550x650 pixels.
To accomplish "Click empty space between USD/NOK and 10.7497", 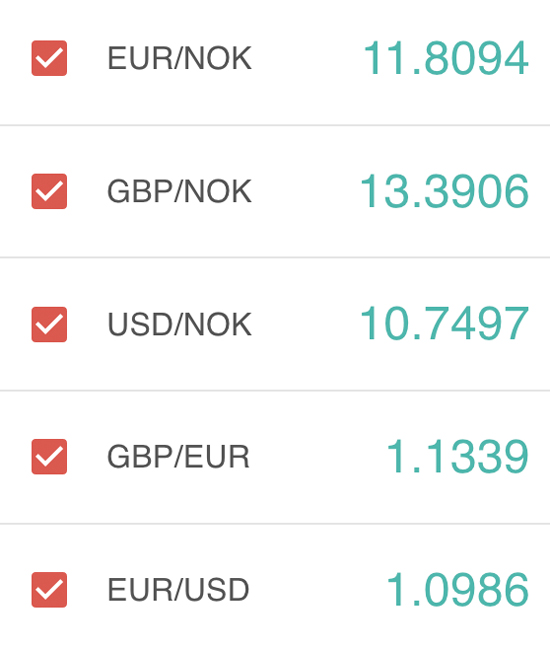I will click(x=306, y=324).
